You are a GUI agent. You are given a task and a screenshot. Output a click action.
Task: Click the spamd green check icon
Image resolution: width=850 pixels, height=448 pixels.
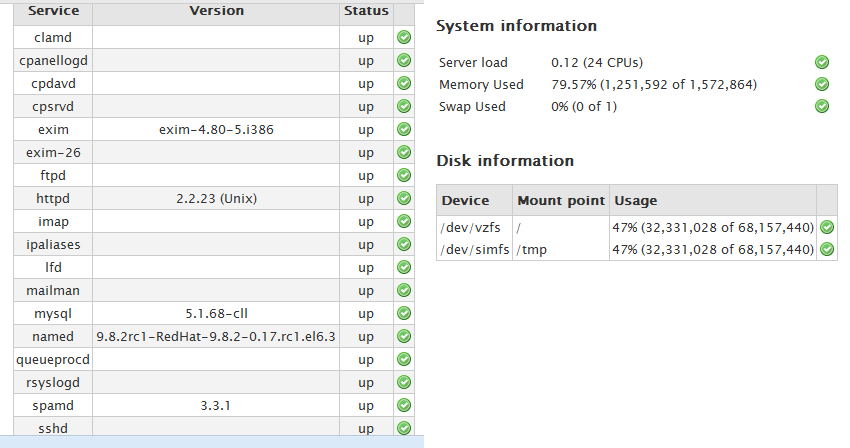[x=404, y=405]
